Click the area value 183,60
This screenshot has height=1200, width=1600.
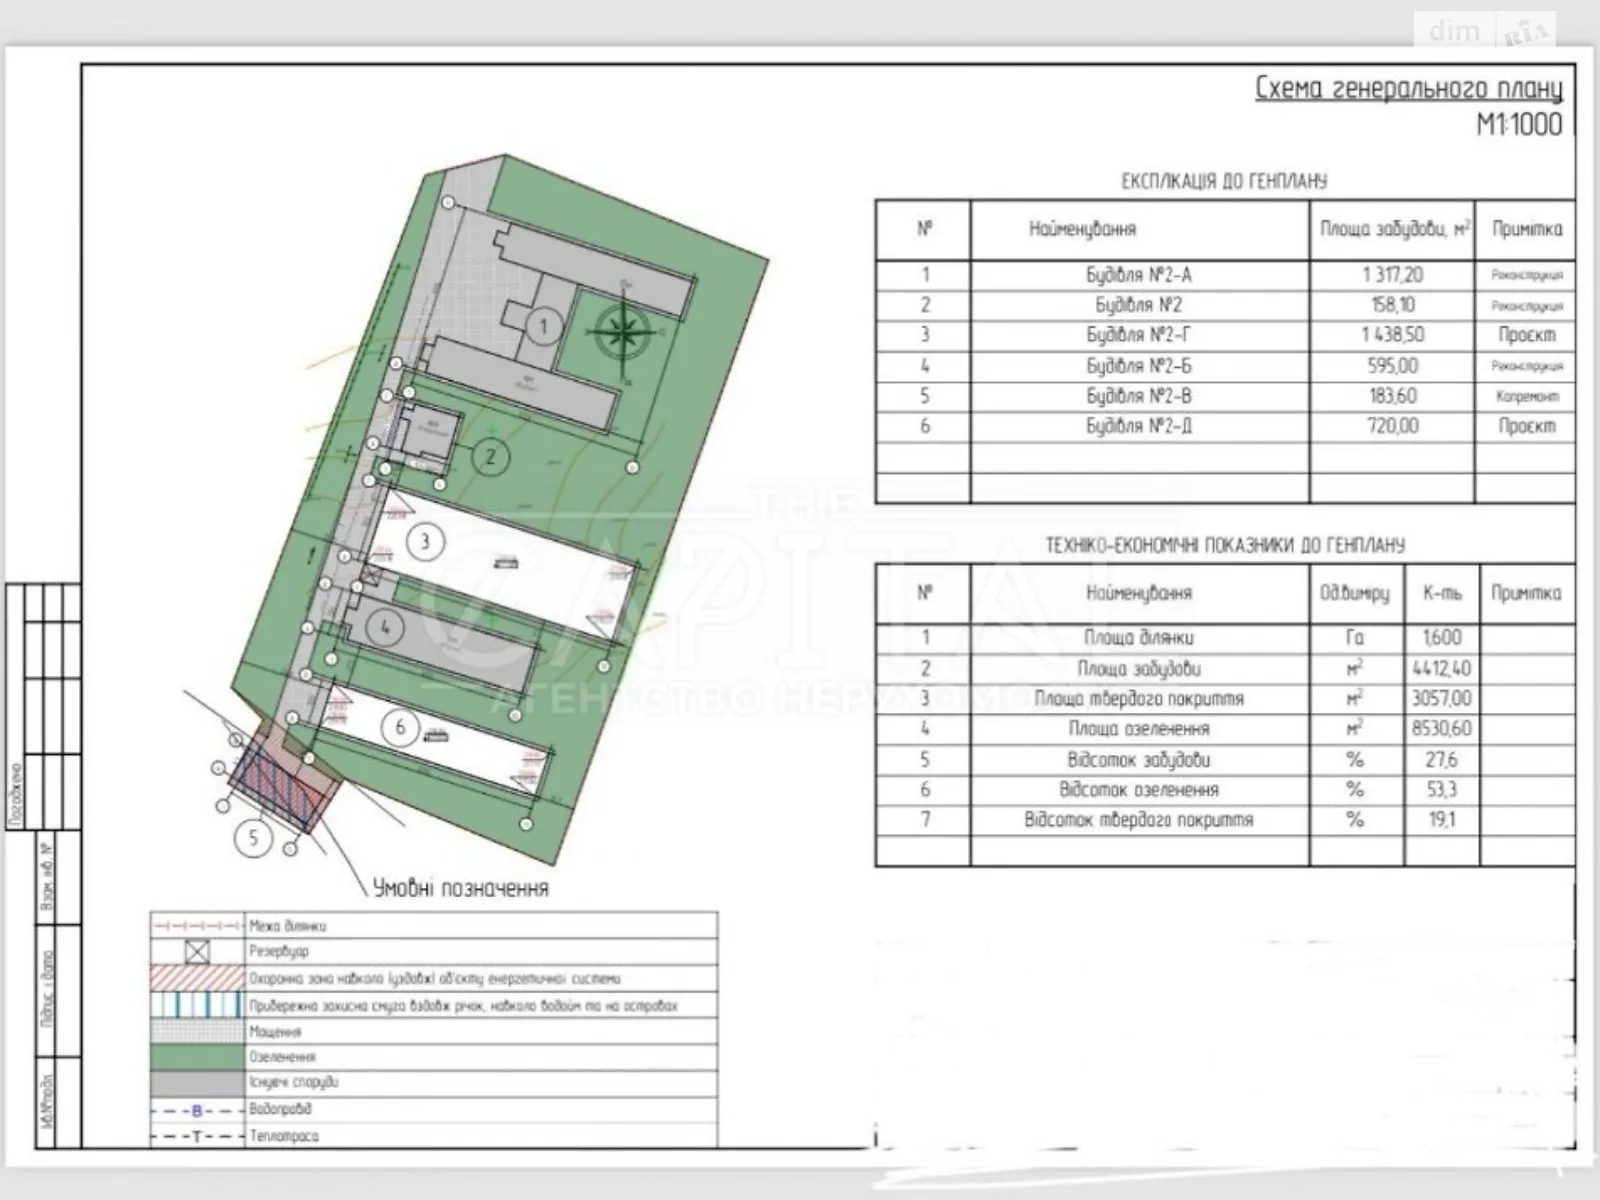1392,396
